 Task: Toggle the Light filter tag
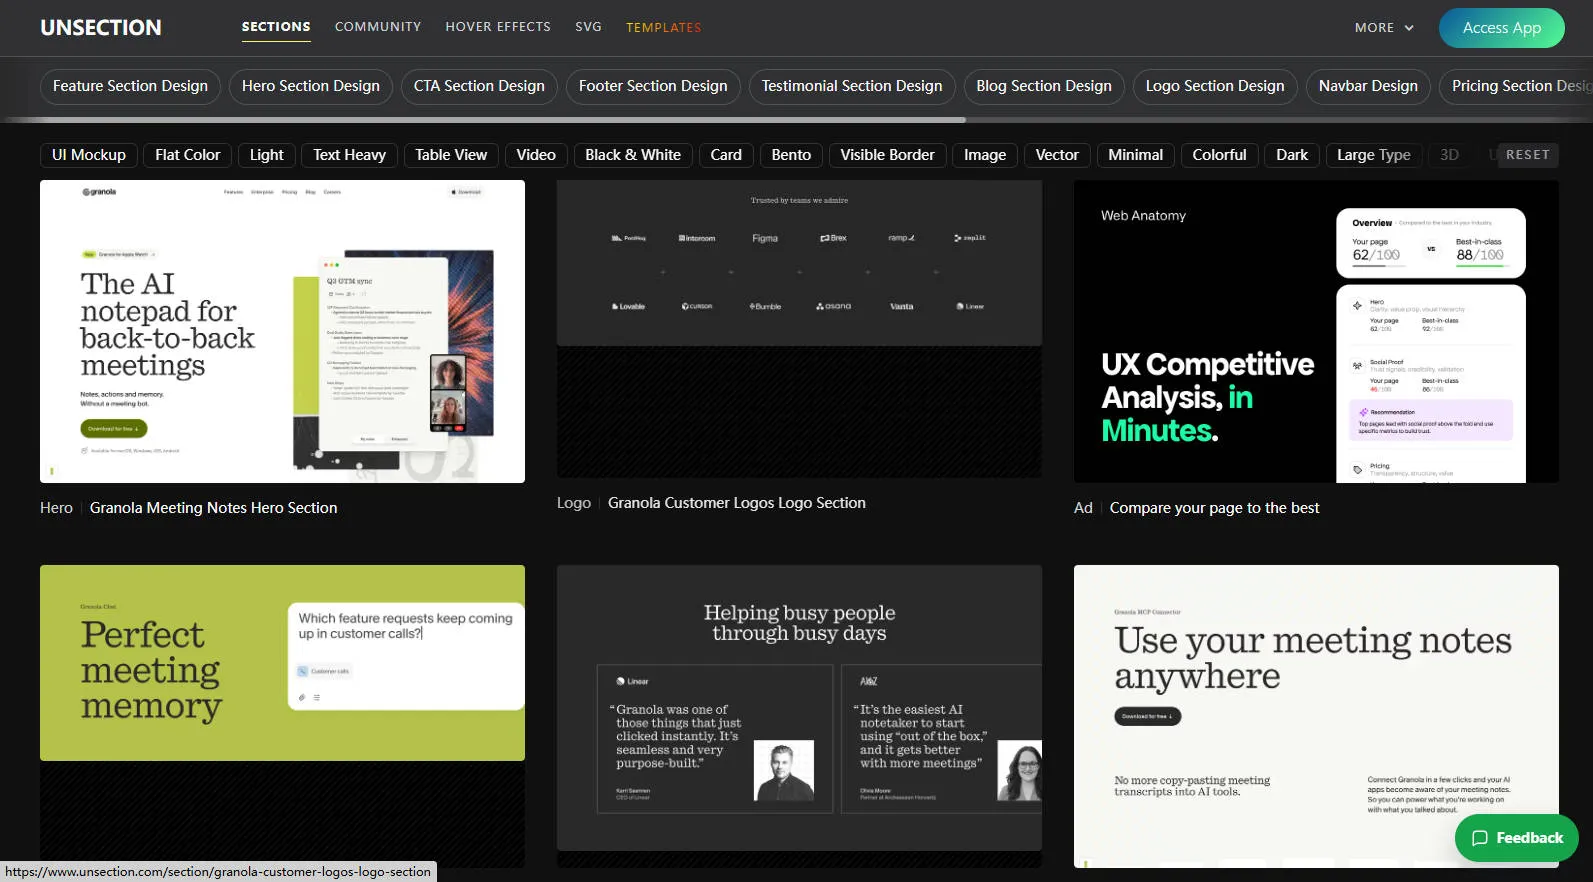pos(267,155)
